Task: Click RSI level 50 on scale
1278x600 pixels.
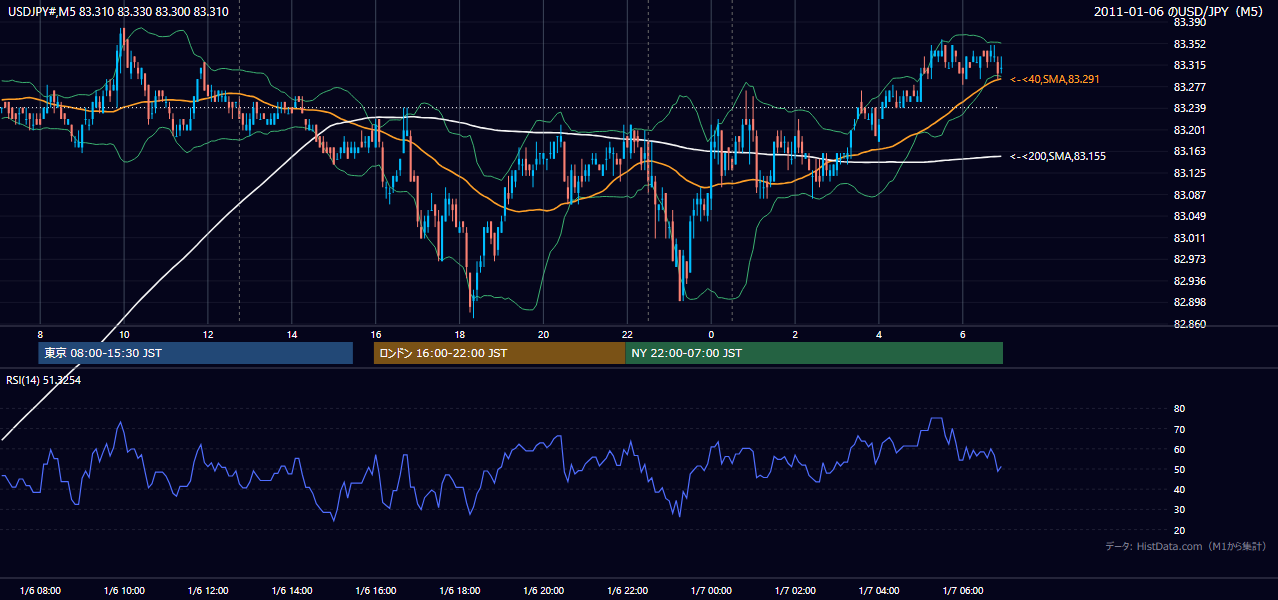Action: point(1179,469)
